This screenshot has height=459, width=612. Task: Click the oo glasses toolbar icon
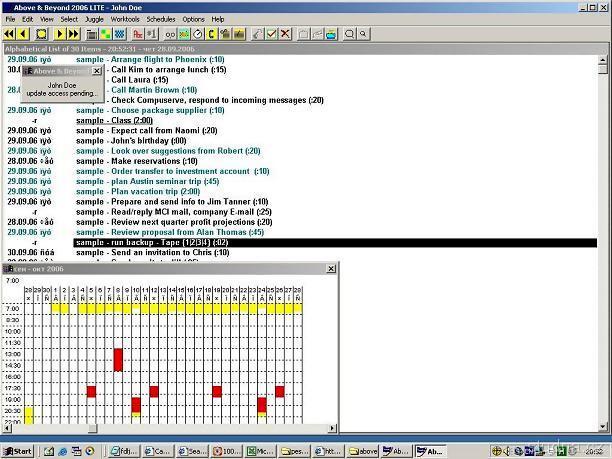tap(170, 34)
